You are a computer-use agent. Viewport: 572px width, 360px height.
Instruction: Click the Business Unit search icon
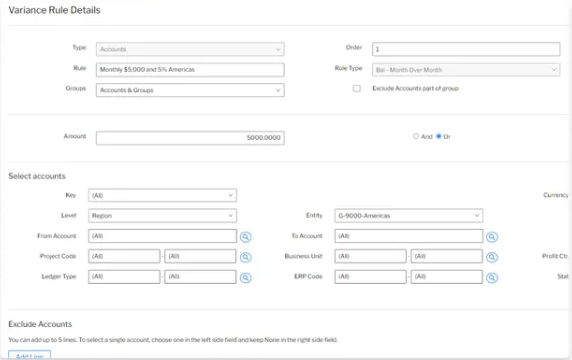(492, 257)
